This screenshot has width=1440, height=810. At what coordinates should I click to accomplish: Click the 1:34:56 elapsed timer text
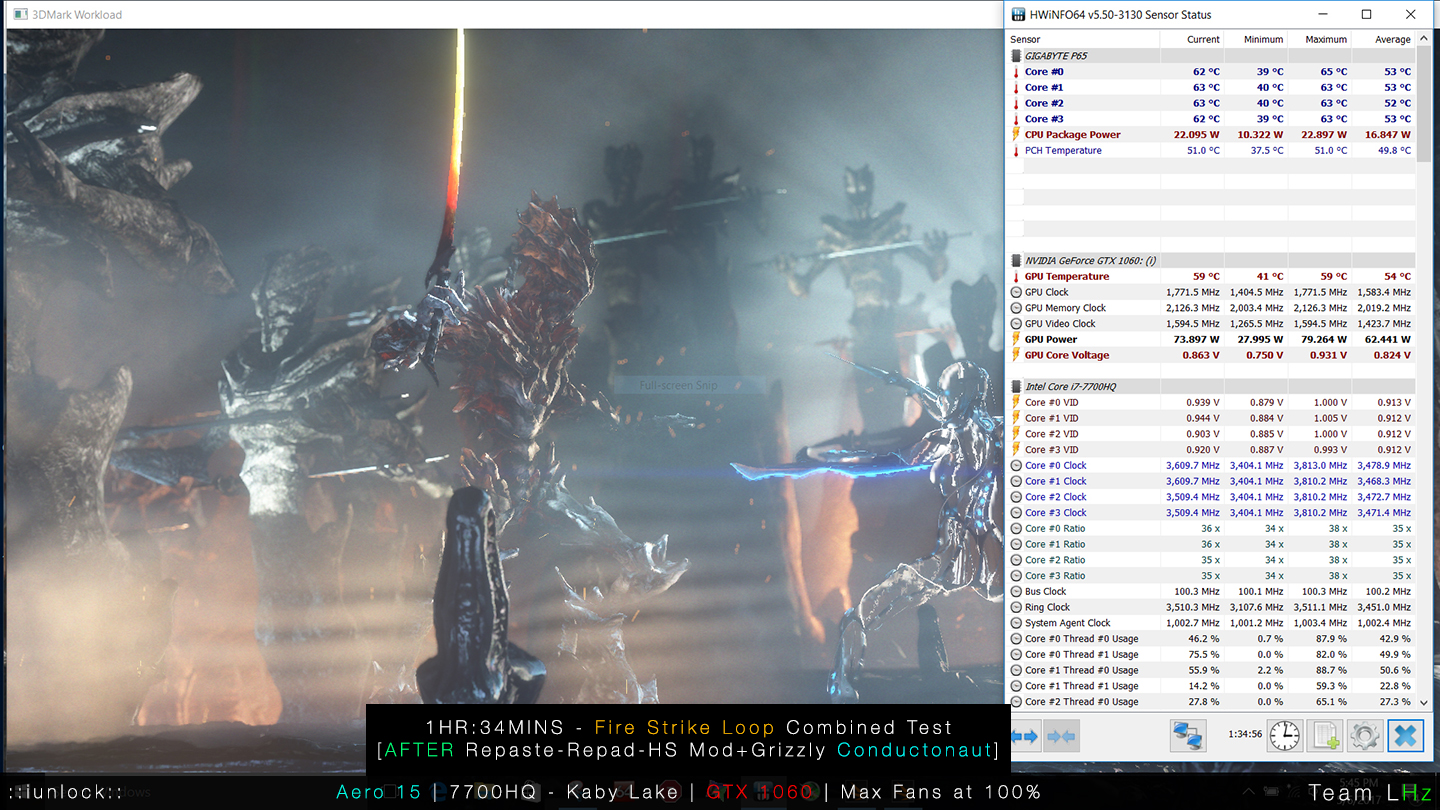click(x=1244, y=735)
